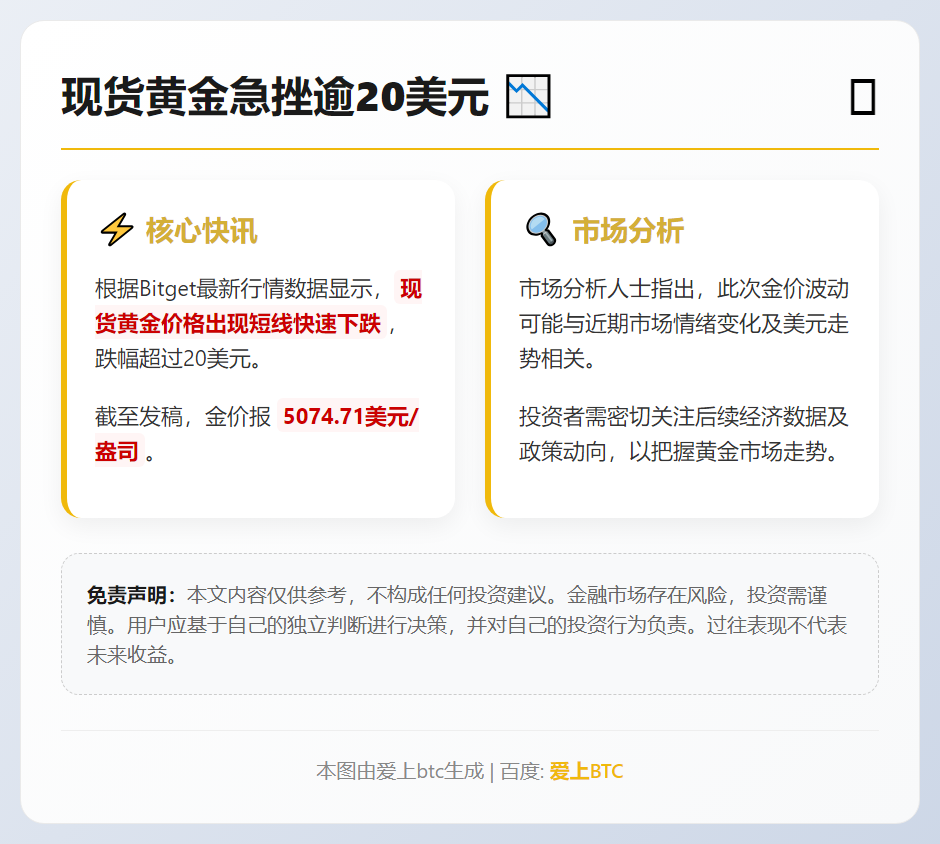
Task: Click the footer text 本图由爱上btc生成
Action: [400, 771]
